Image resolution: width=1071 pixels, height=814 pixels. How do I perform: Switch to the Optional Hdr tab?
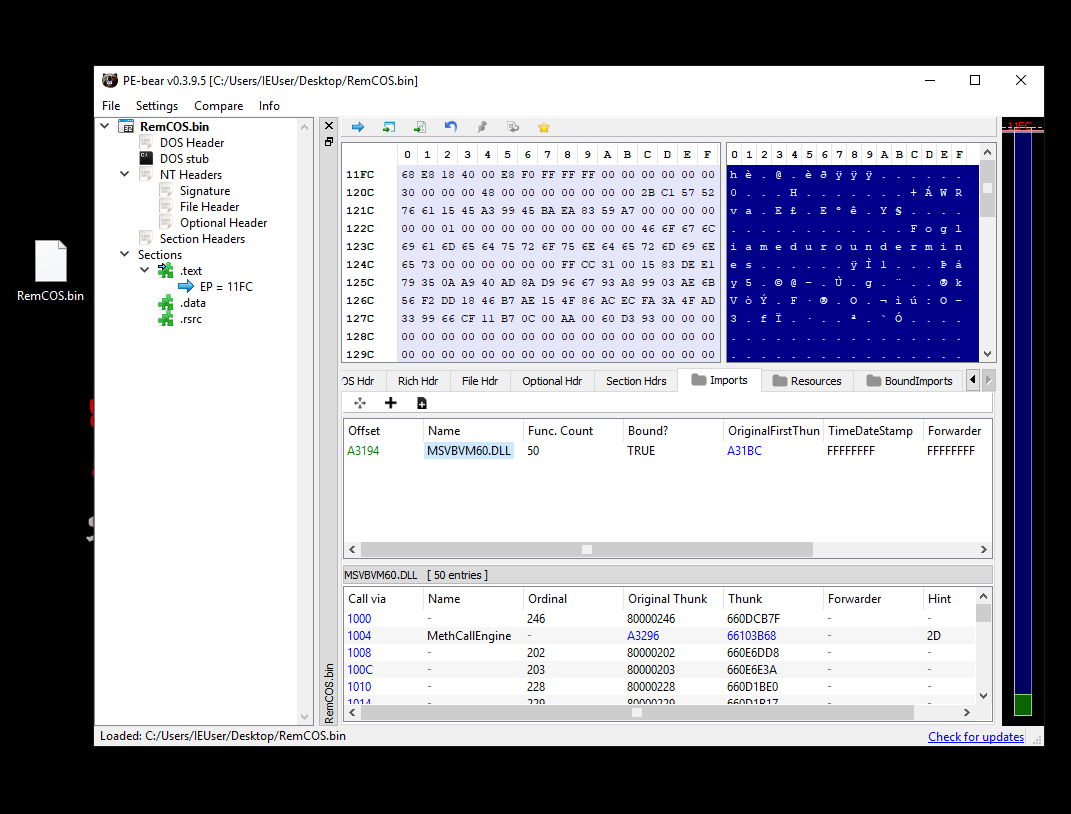(x=552, y=381)
